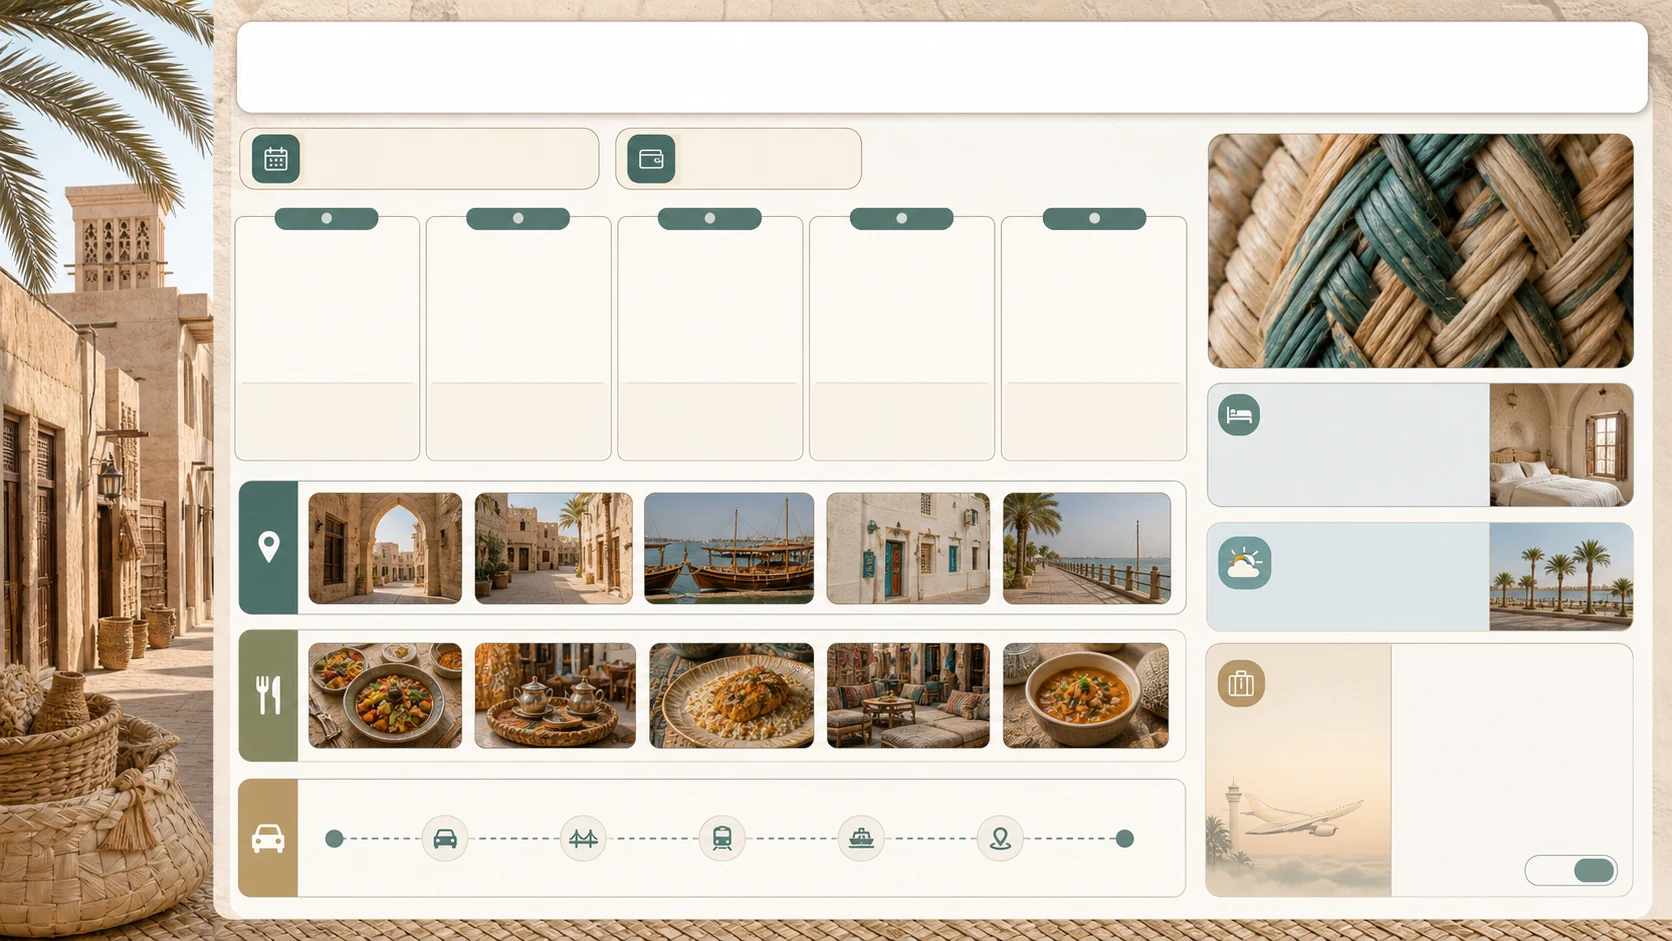This screenshot has width=1672, height=941.
Task: Open the orange soup bowl photo
Action: [x=1086, y=695]
